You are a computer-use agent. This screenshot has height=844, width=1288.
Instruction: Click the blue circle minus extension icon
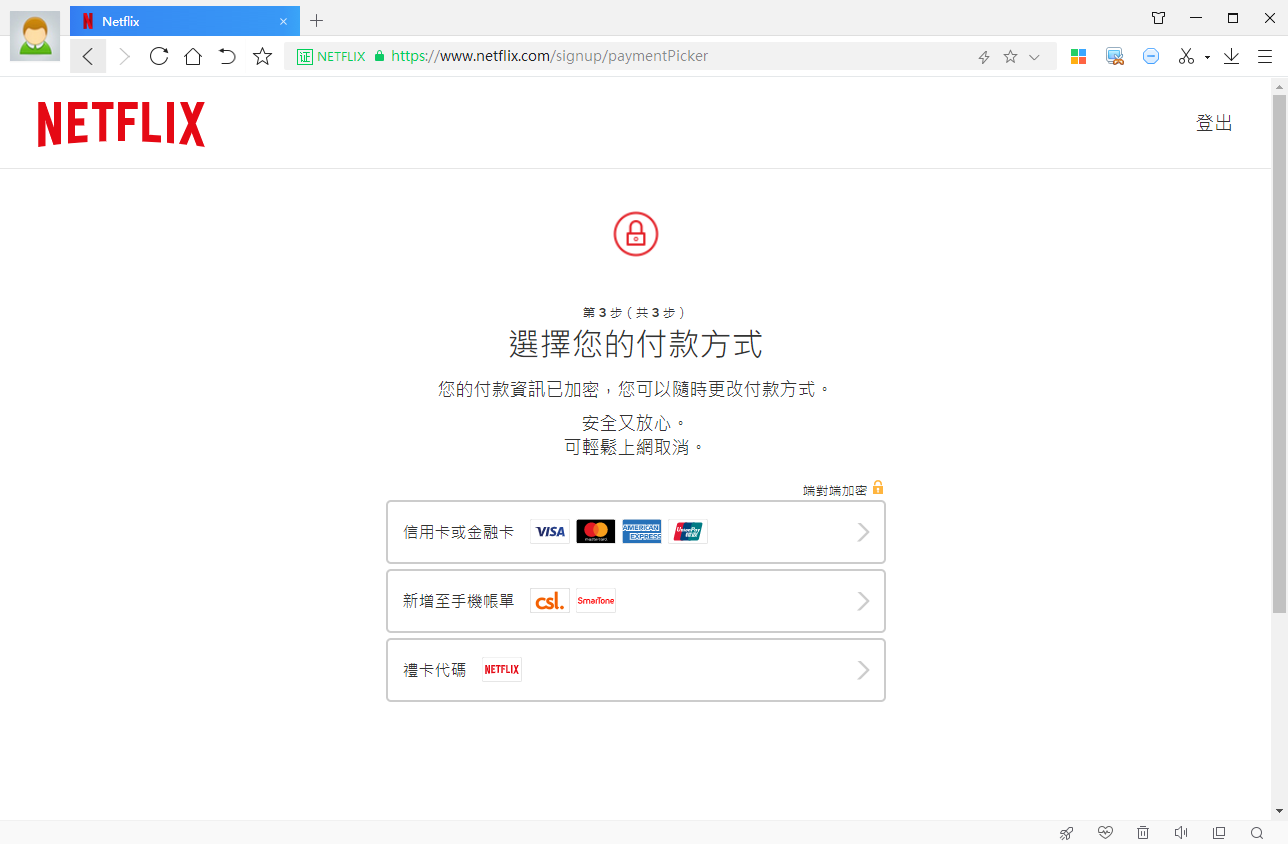[x=1151, y=57]
